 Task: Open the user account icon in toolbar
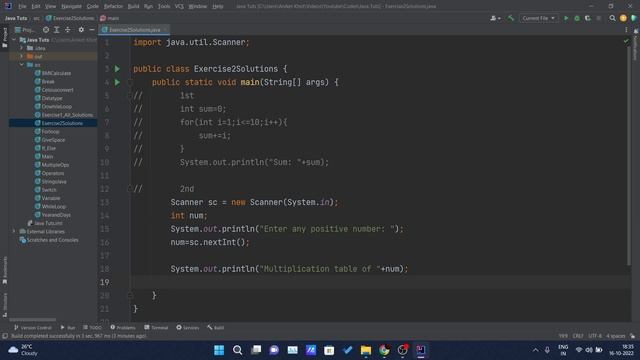point(495,18)
